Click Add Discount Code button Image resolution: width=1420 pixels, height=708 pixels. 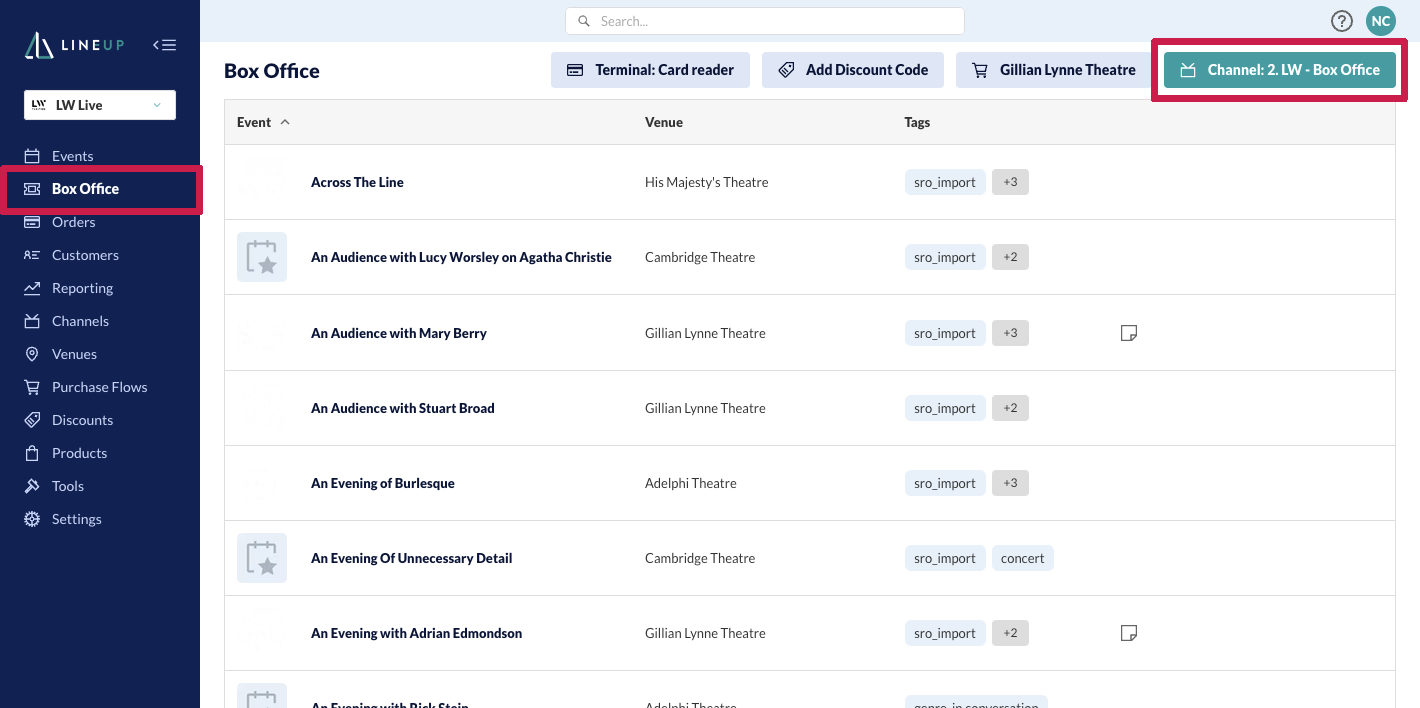[853, 70]
